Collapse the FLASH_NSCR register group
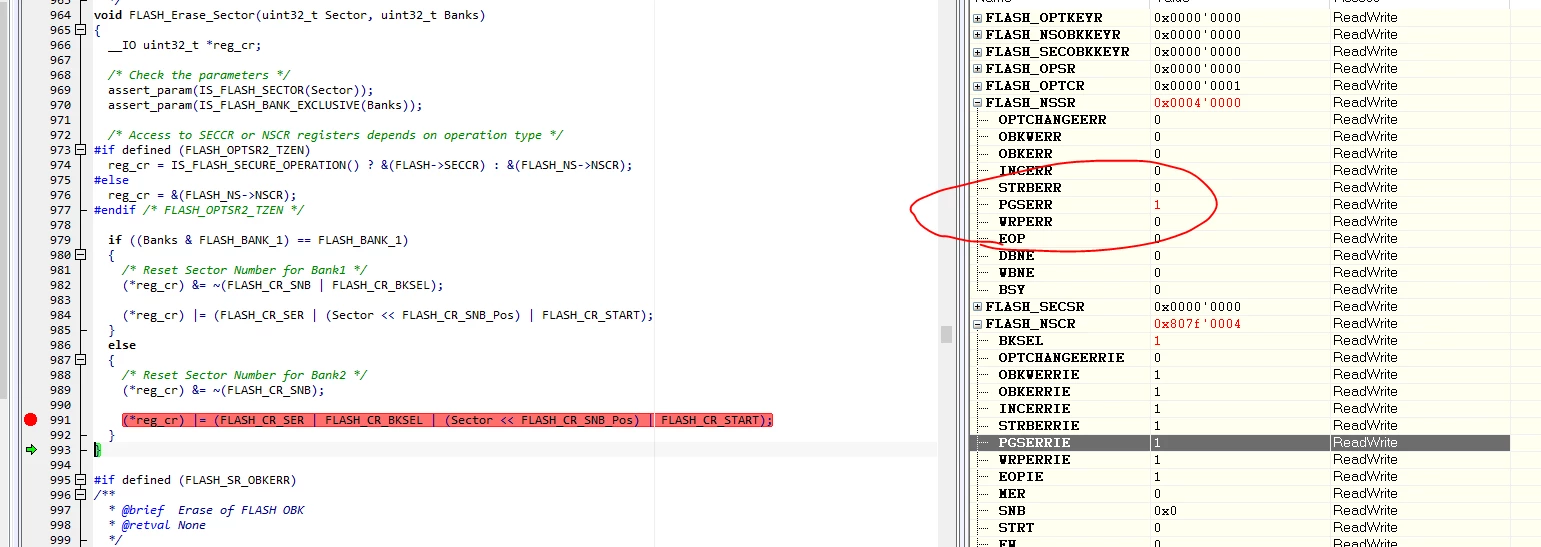 (x=978, y=324)
